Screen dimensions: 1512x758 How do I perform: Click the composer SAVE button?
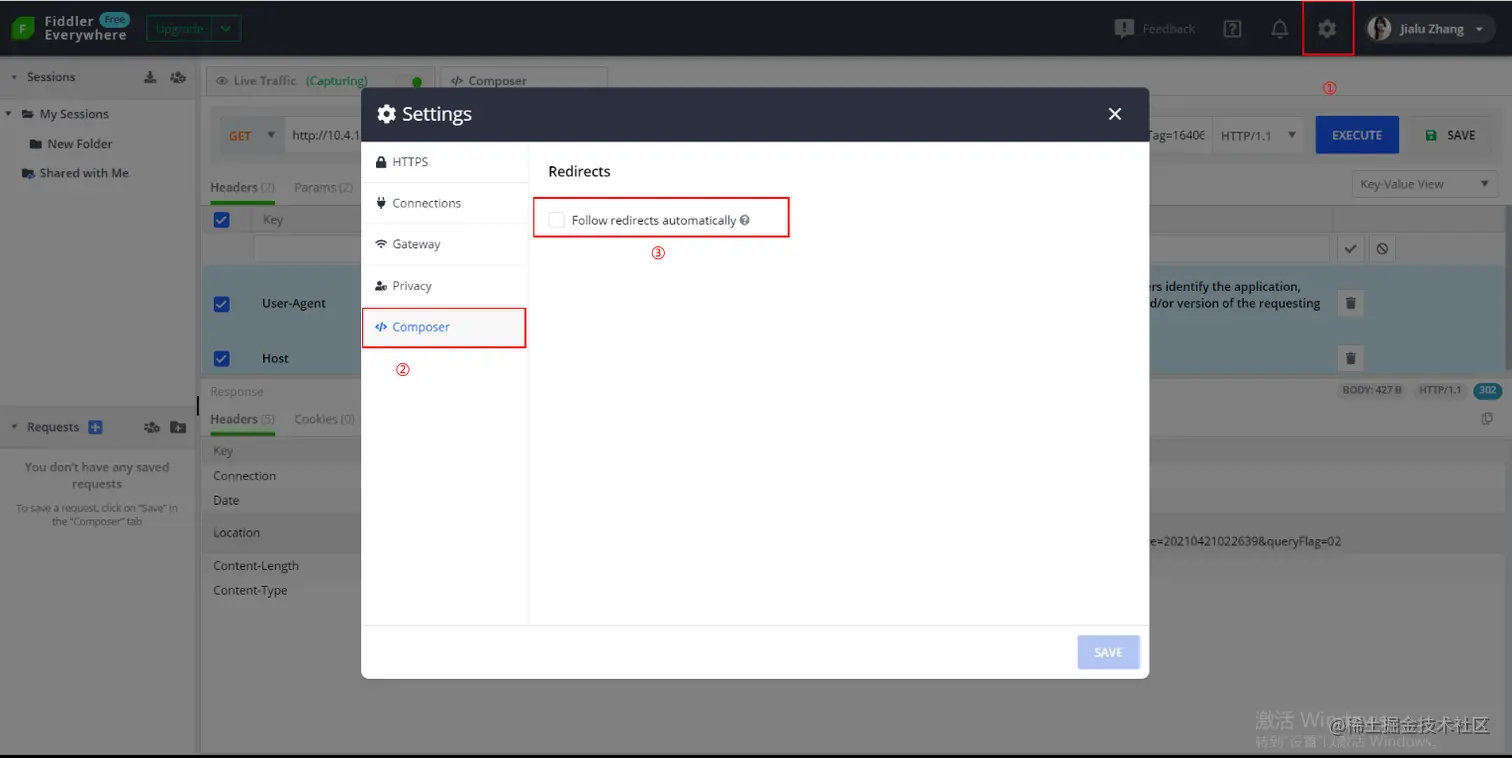[1450, 135]
